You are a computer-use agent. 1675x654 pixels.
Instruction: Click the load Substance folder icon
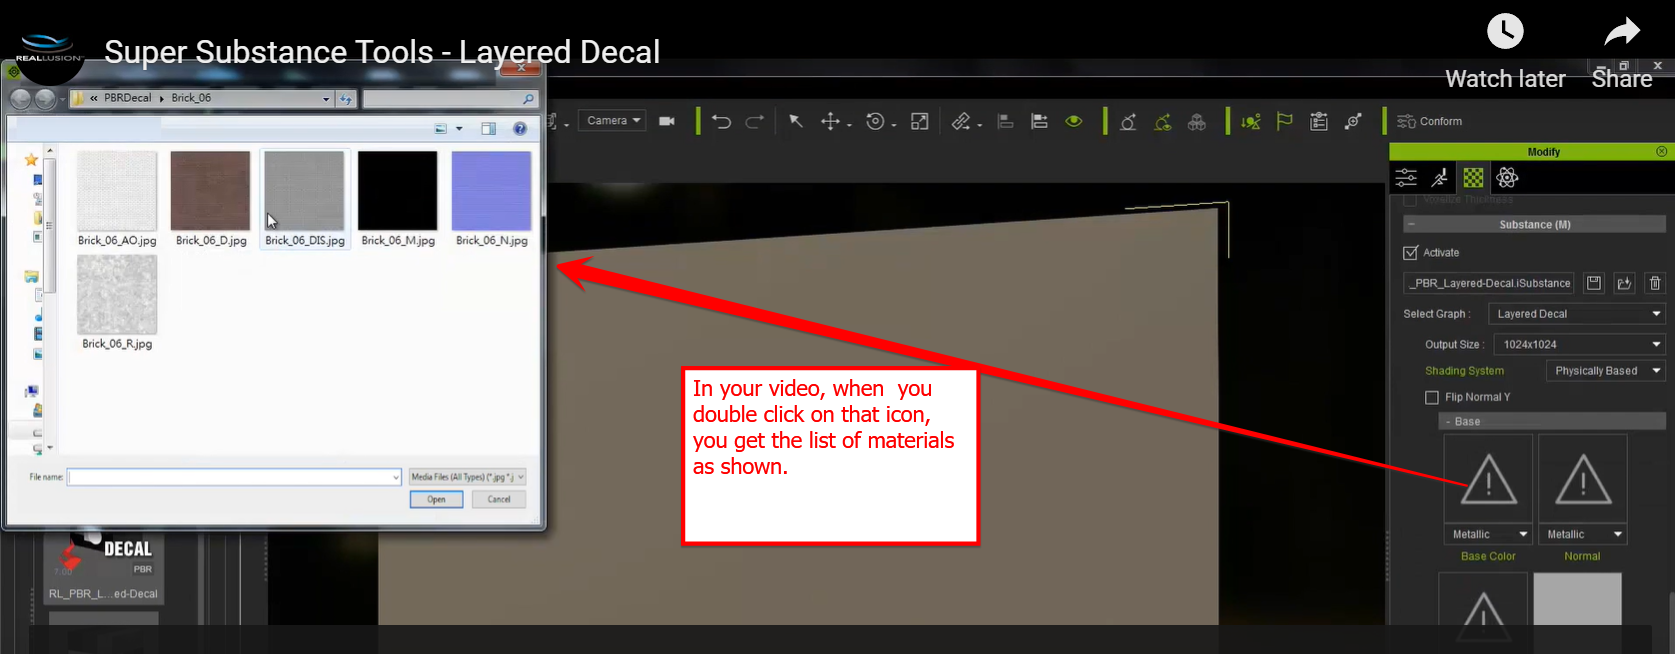(x=1624, y=283)
